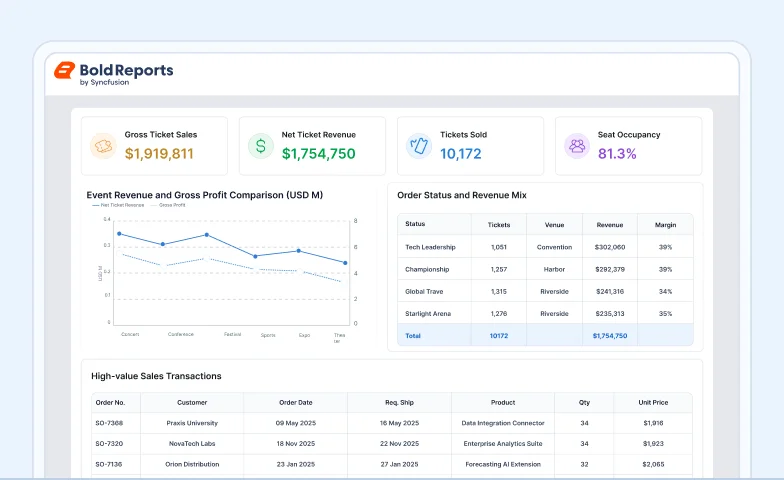Click the NovaTech Labs customer cell

[192, 444]
